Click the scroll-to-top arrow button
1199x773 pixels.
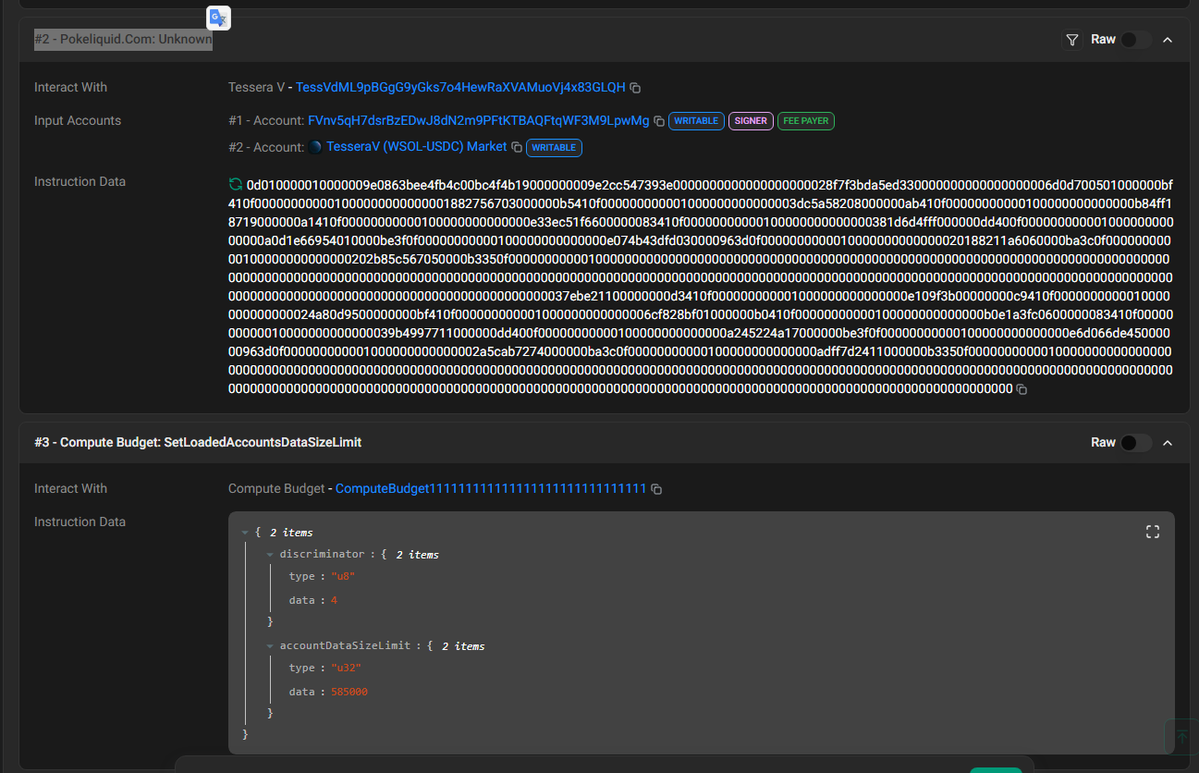[x=1181, y=737]
